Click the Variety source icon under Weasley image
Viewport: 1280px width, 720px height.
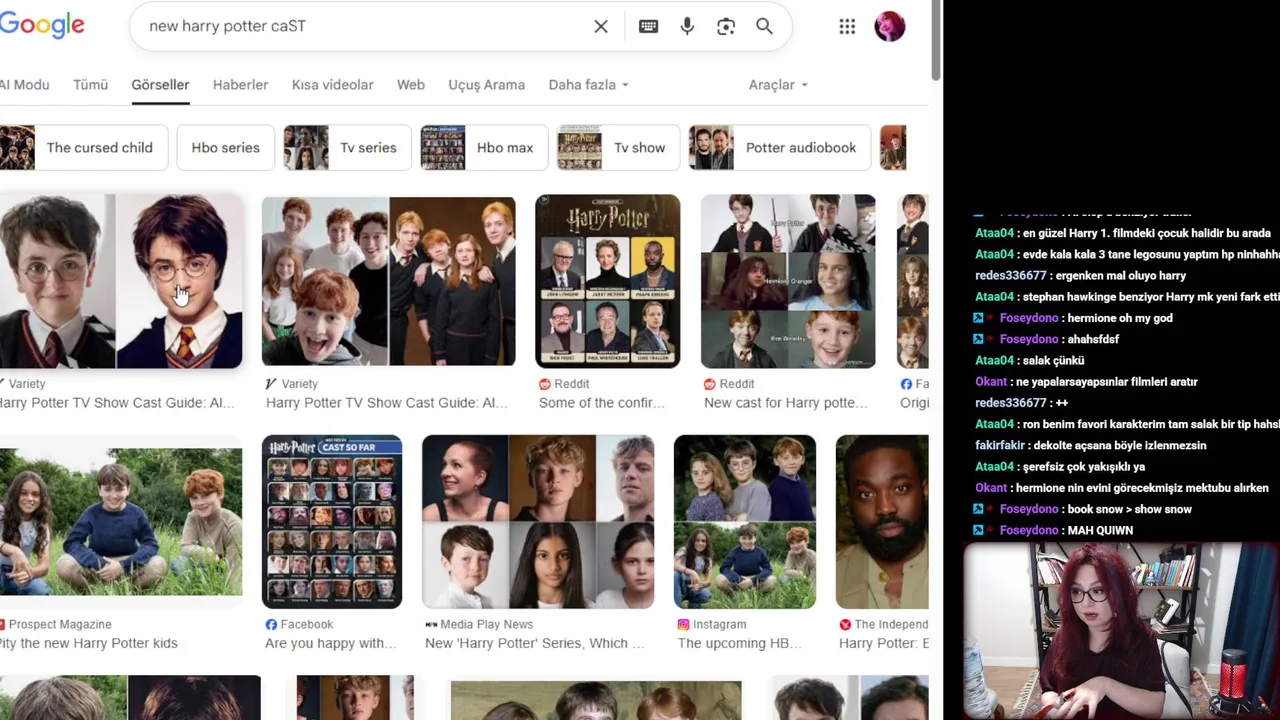pos(271,384)
